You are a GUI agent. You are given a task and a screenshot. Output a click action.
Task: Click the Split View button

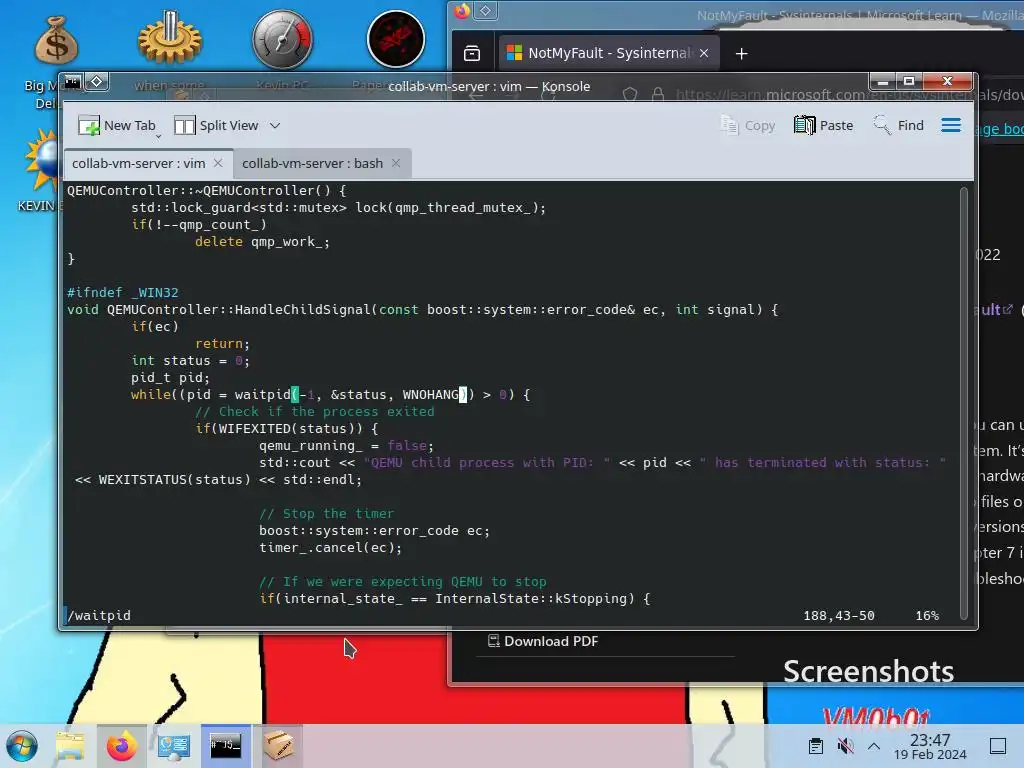(217, 125)
